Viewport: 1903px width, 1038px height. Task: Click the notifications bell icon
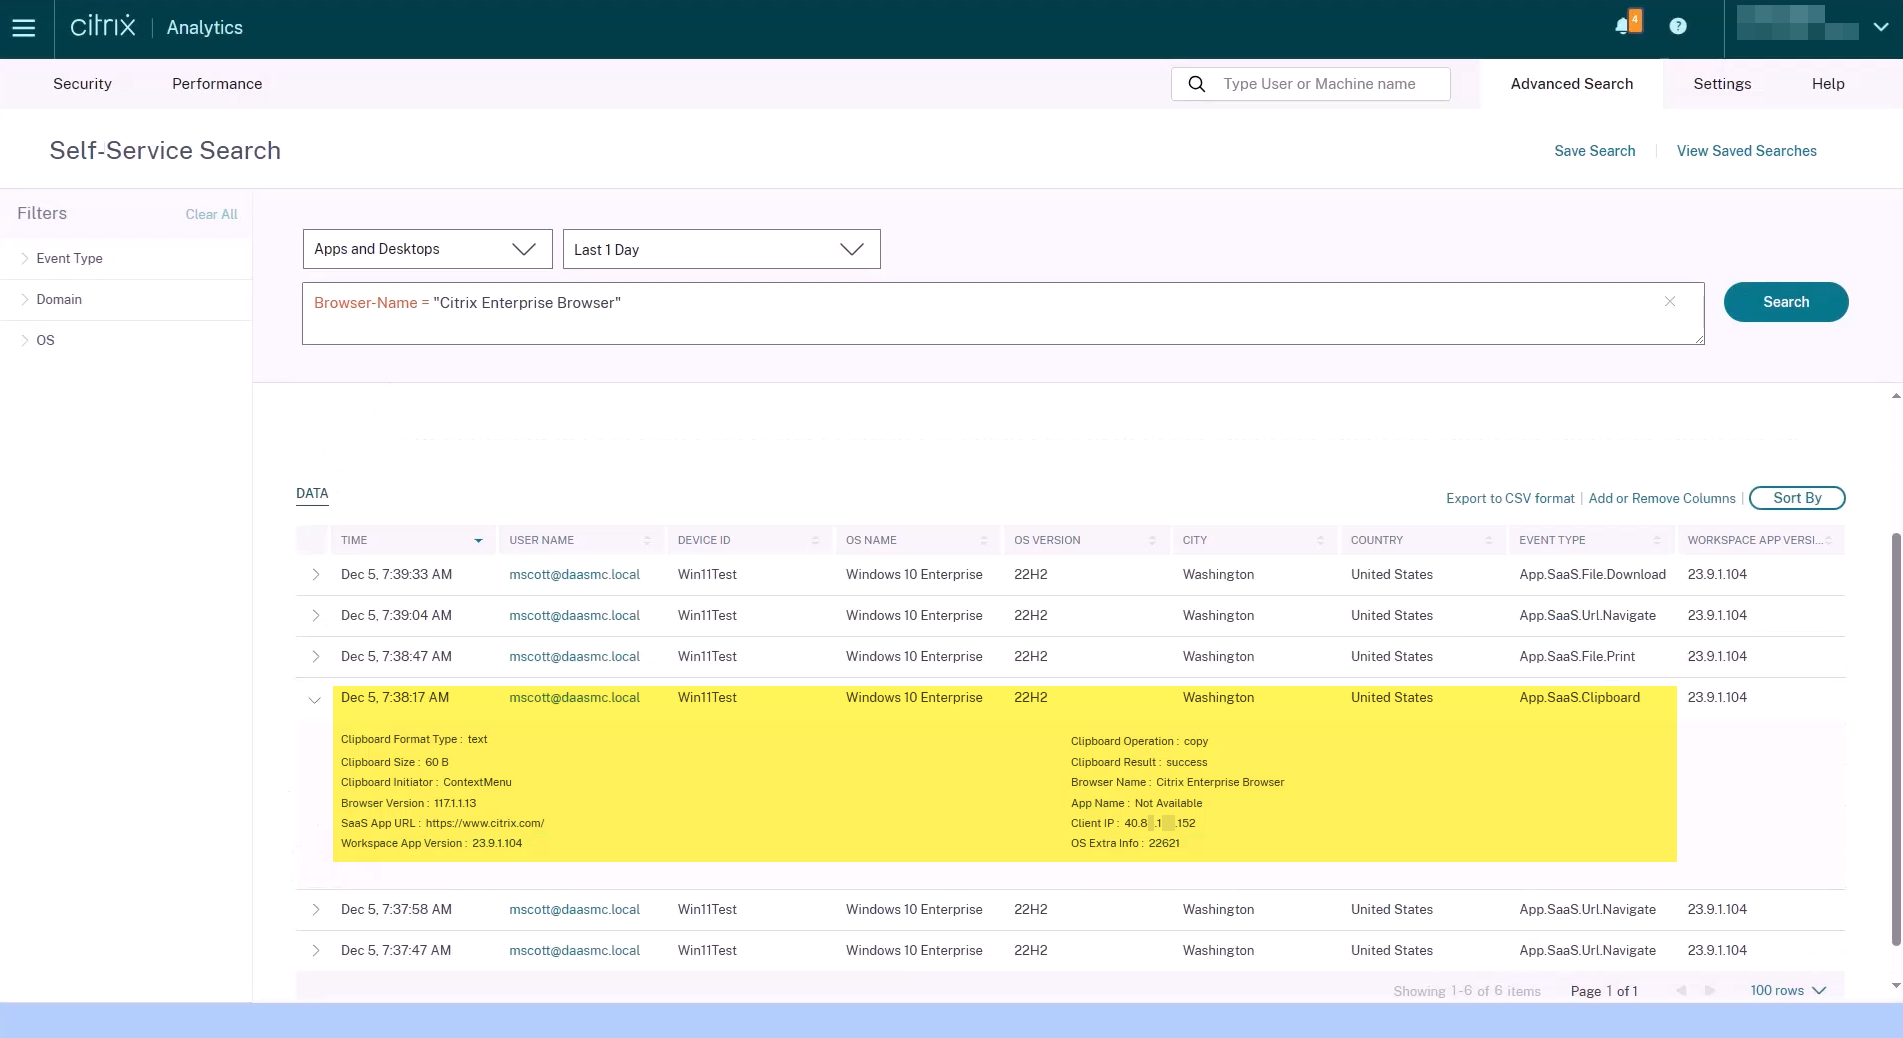(1623, 26)
